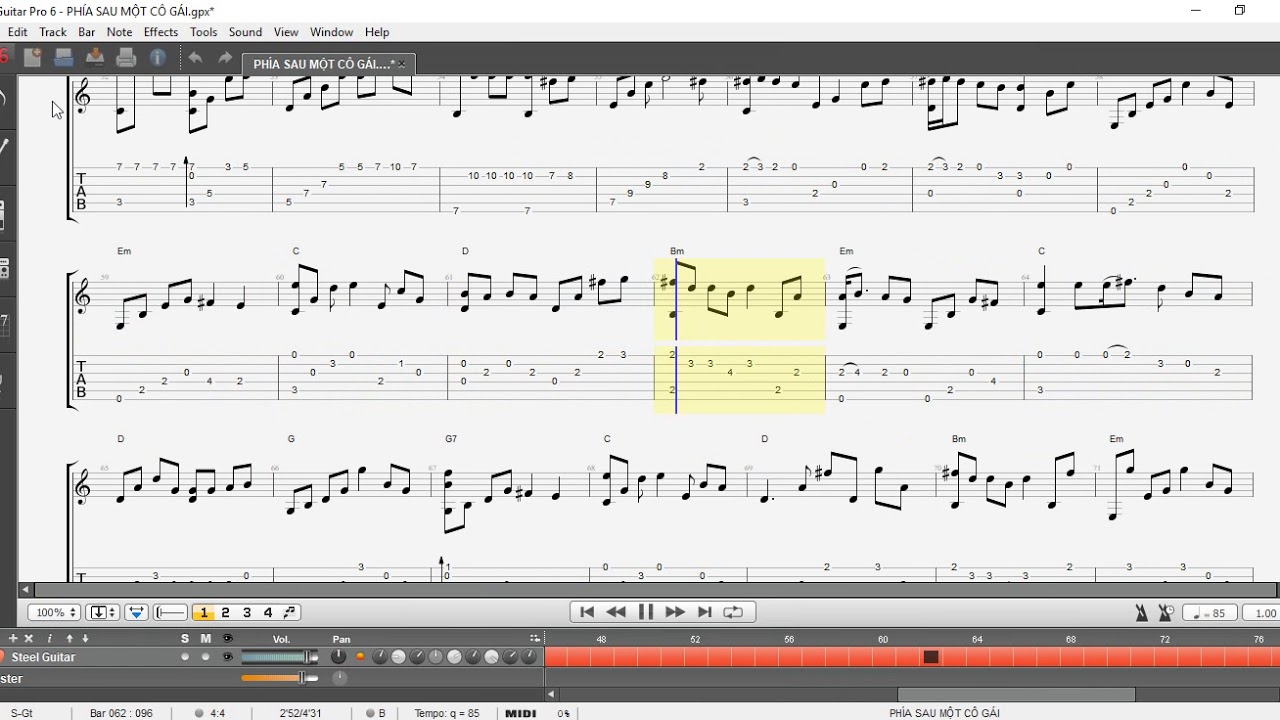Add a new track with plus icon
1280x720 pixels.
13,638
